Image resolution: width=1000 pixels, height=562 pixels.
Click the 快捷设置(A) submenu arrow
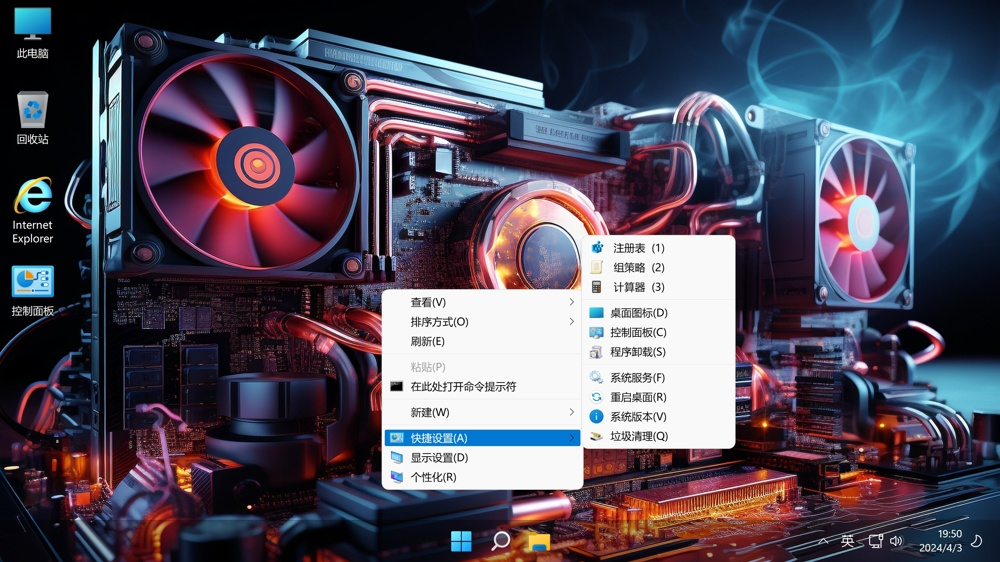(571, 438)
